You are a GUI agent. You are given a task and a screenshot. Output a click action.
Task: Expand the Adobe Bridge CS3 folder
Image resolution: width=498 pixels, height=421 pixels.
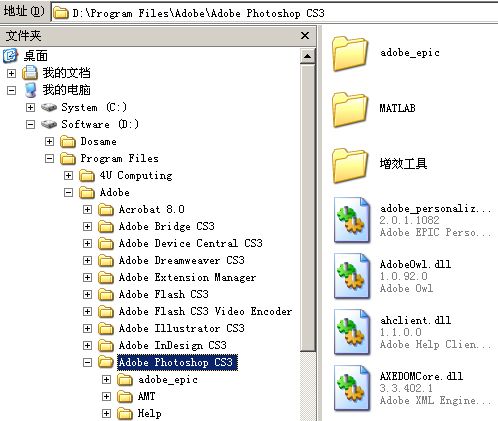(87, 226)
